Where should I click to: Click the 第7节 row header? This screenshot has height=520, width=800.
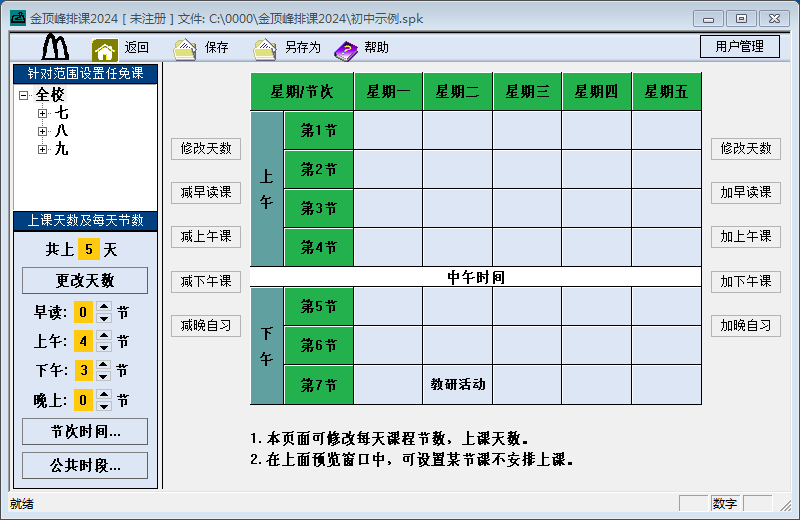[319, 385]
